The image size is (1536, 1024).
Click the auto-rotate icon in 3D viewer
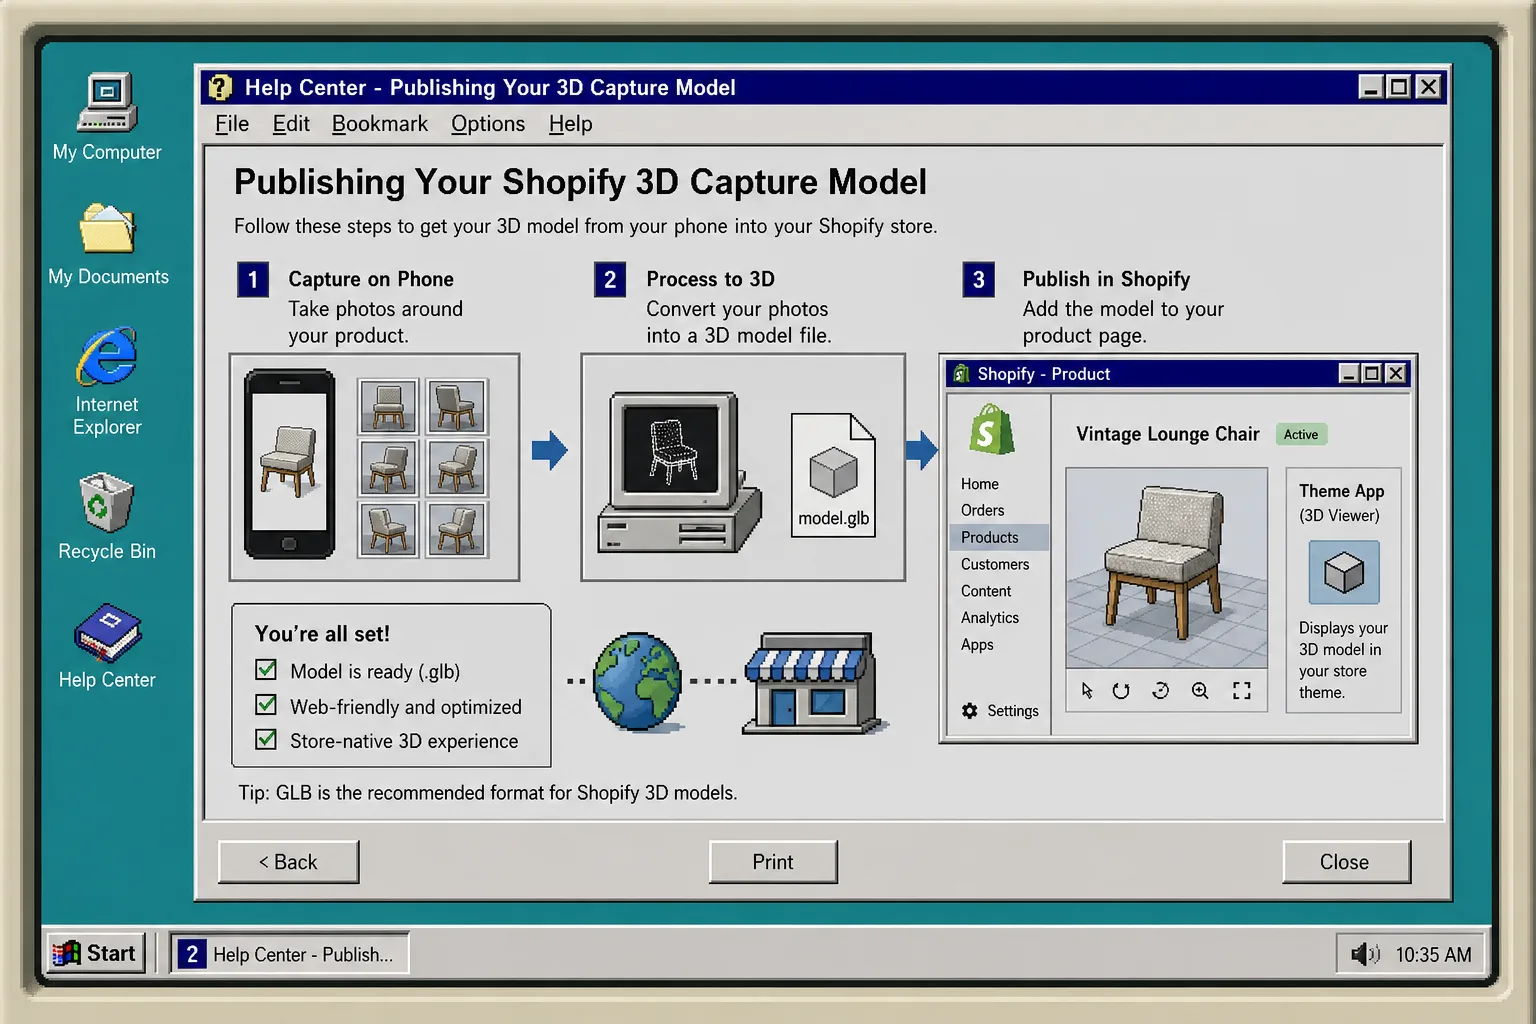(x=1160, y=691)
